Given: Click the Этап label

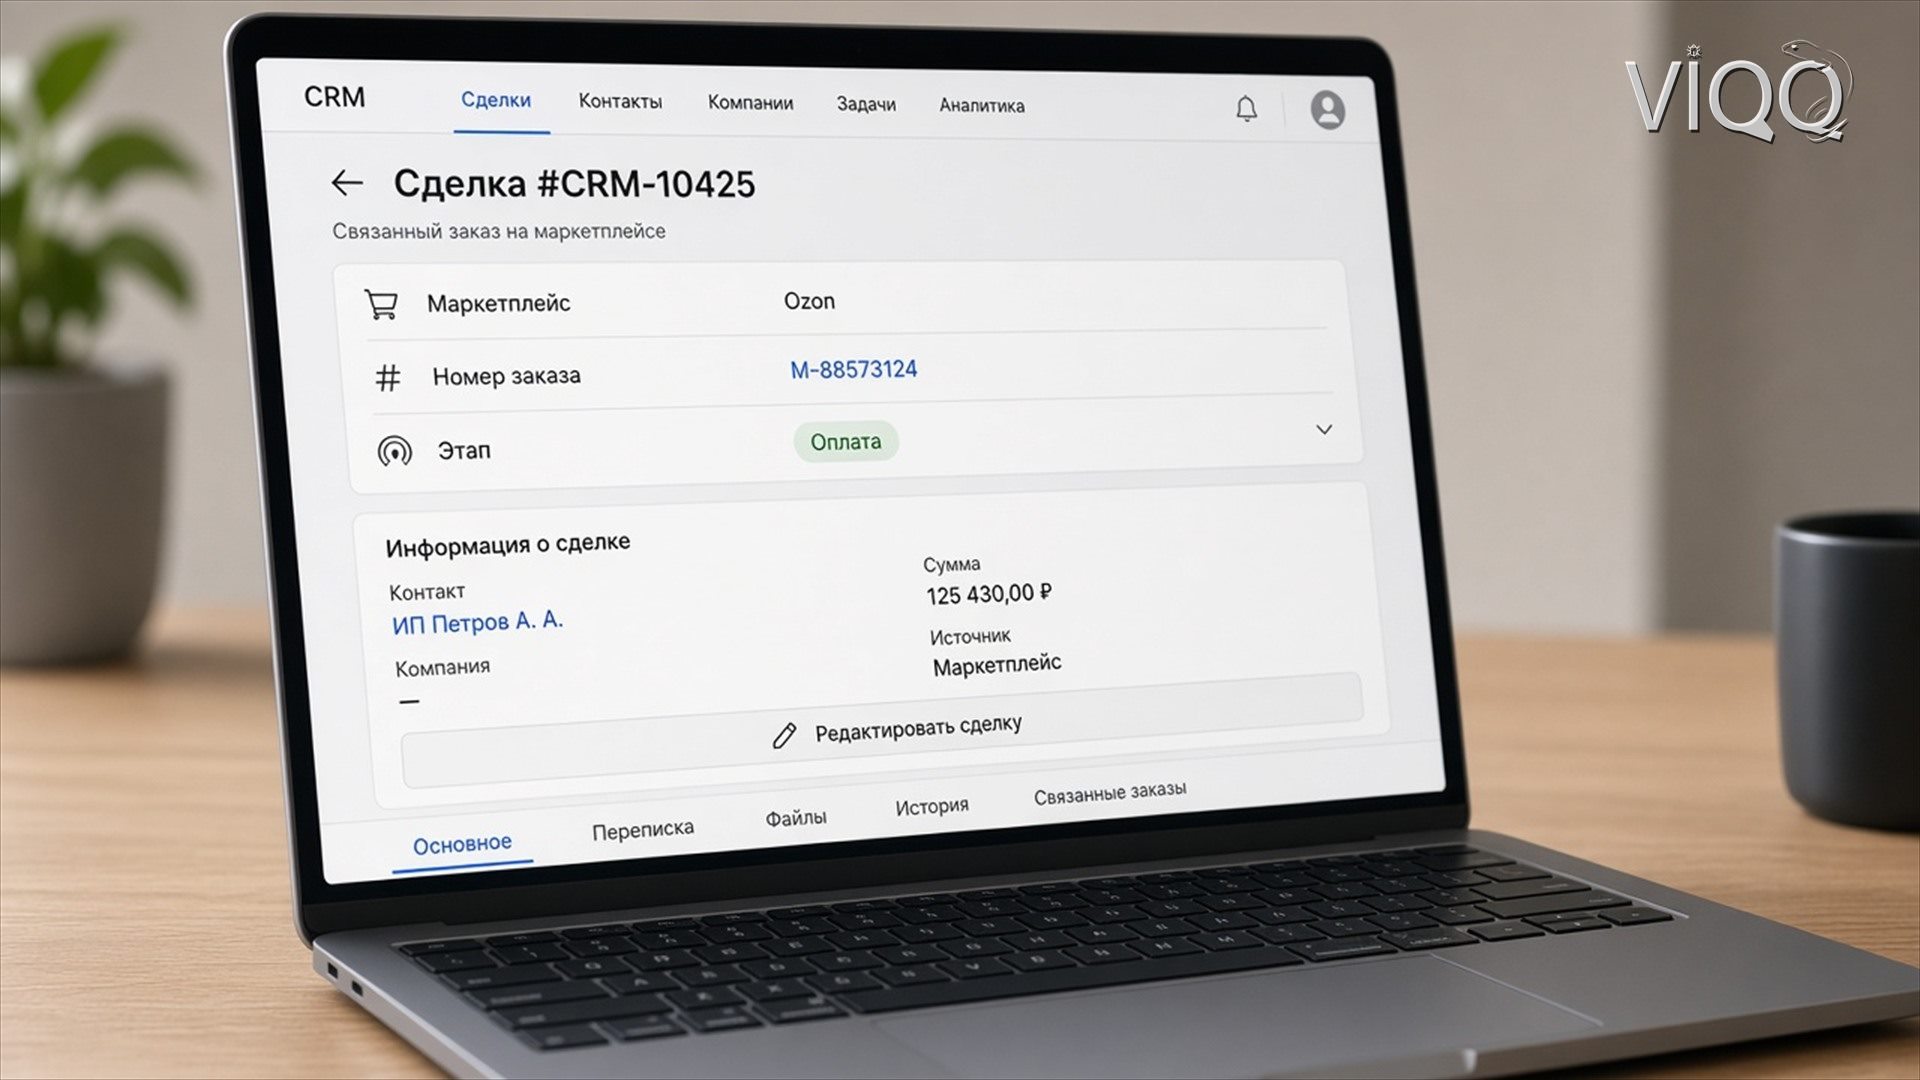Looking at the screenshot, I should coord(464,451).
